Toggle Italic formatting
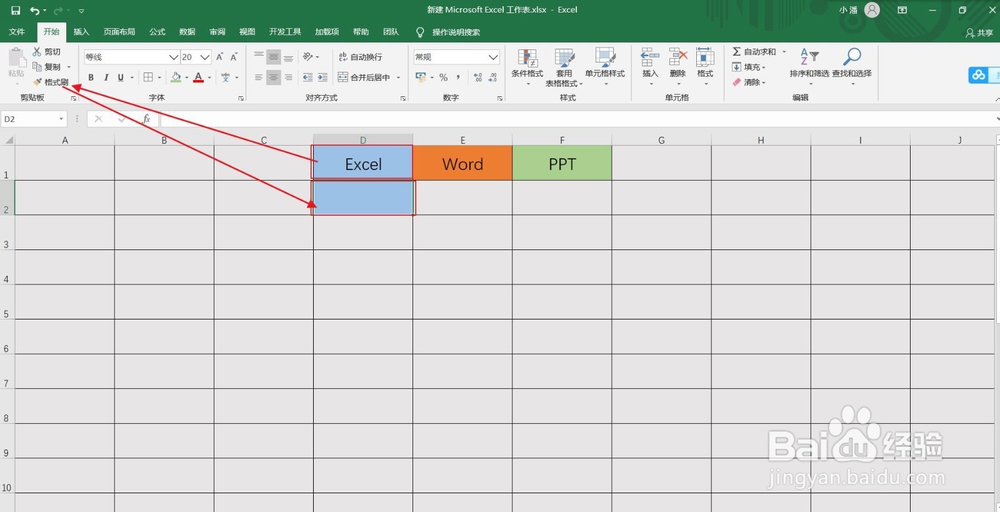Screen dimensions: 1000x512 [105, 77]
